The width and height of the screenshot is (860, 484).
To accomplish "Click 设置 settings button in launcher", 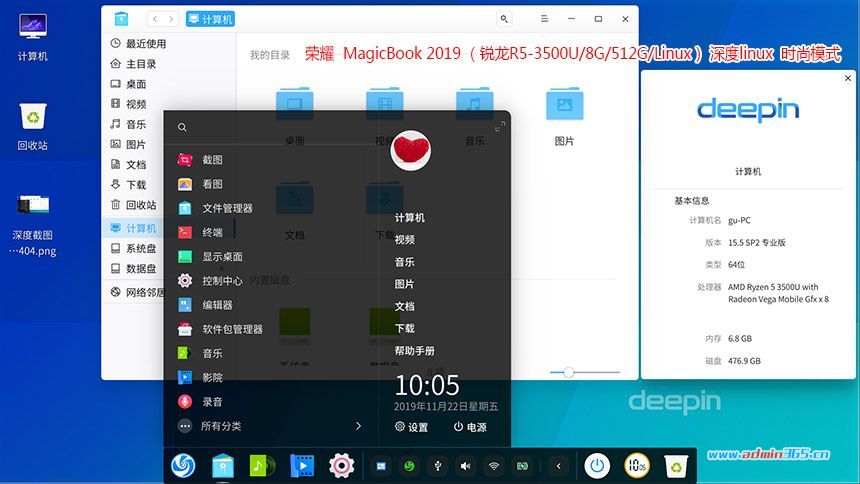I will point(411,427).
